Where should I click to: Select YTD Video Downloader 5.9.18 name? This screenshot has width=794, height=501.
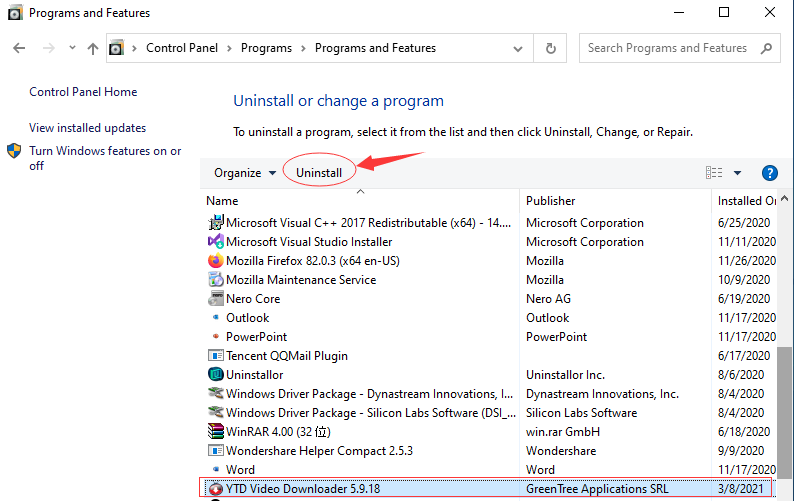[x=303, y=489]
